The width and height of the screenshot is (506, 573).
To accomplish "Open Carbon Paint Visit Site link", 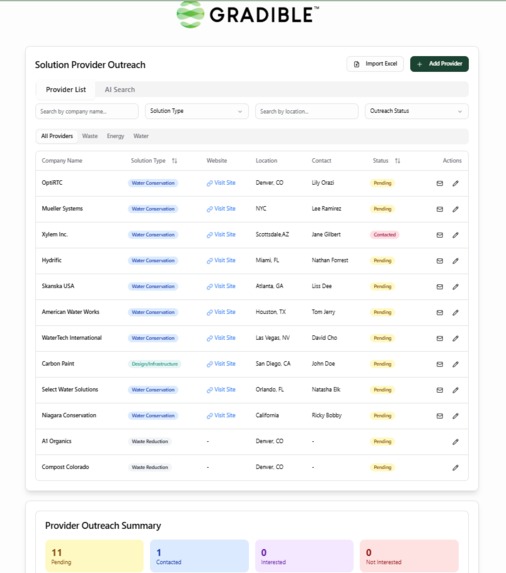I will [x=221, y=364].
